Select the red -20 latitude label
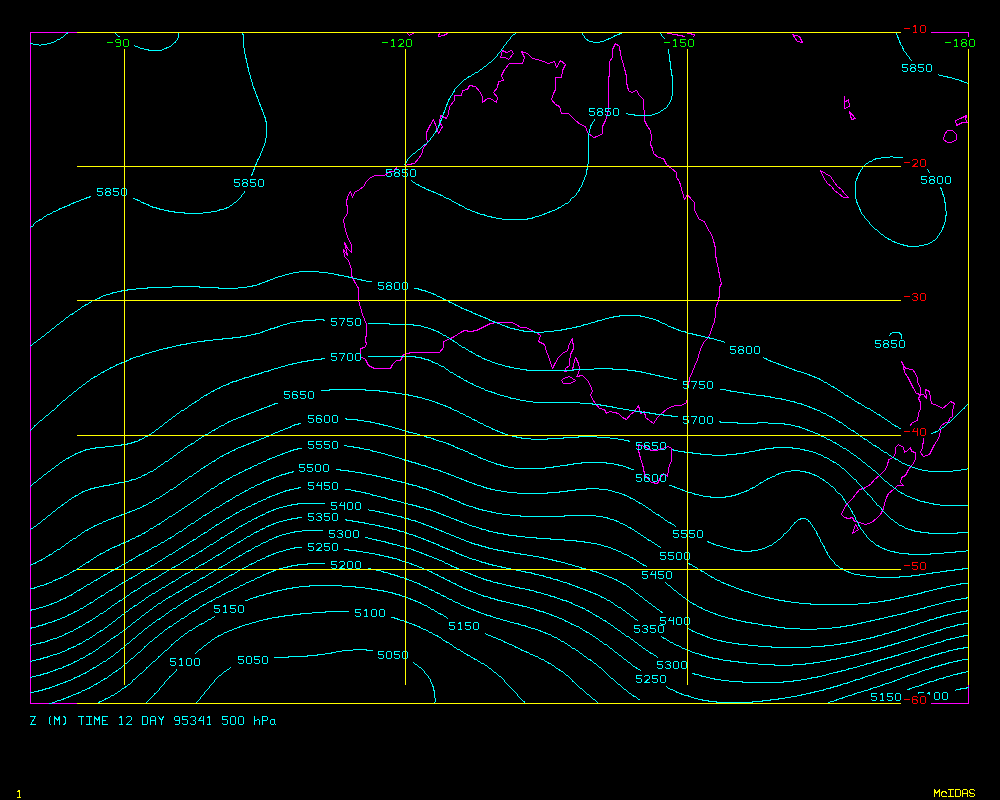1000x800 pixels. [x=914, y=164]
